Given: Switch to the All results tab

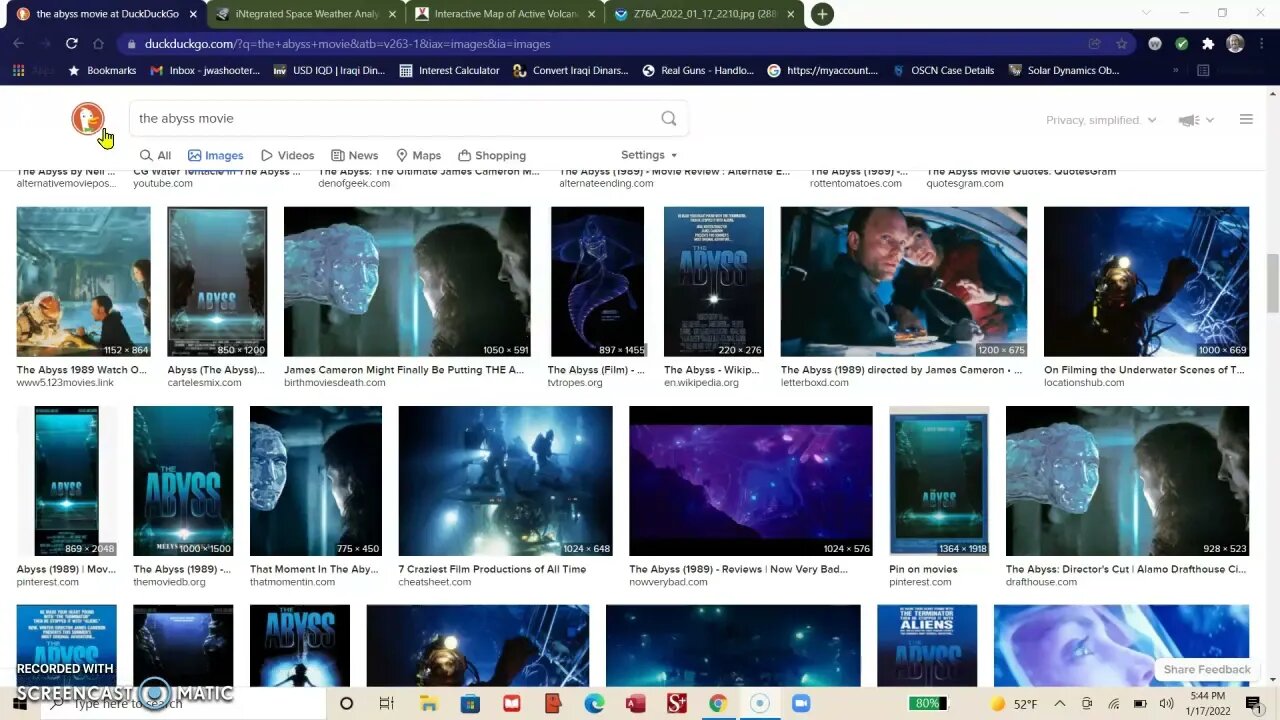Looking at the screenshot, I should (155, 155).
